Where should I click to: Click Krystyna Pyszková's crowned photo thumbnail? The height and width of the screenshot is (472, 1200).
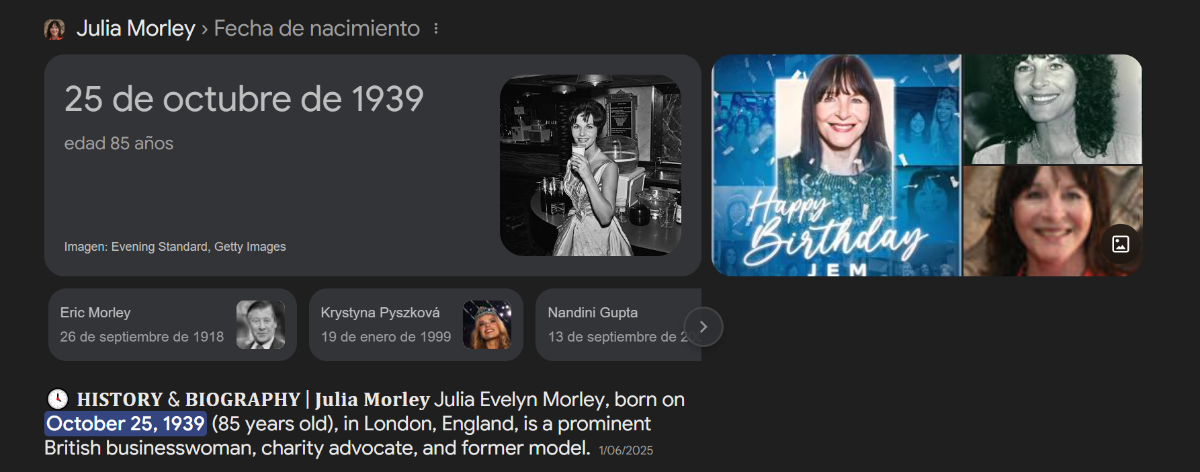point(487,325)
